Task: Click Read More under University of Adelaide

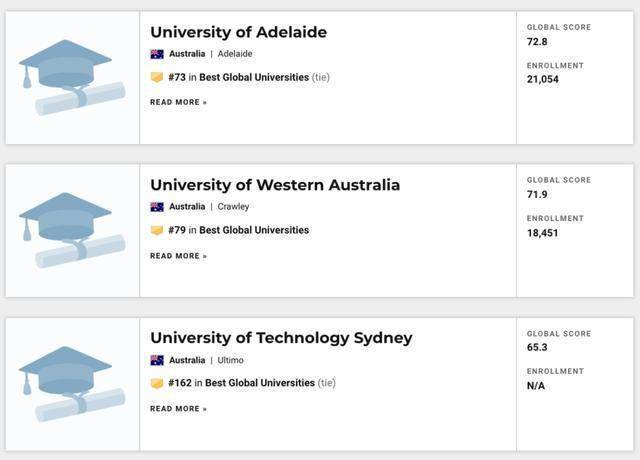Action: (x=178, y=102)
